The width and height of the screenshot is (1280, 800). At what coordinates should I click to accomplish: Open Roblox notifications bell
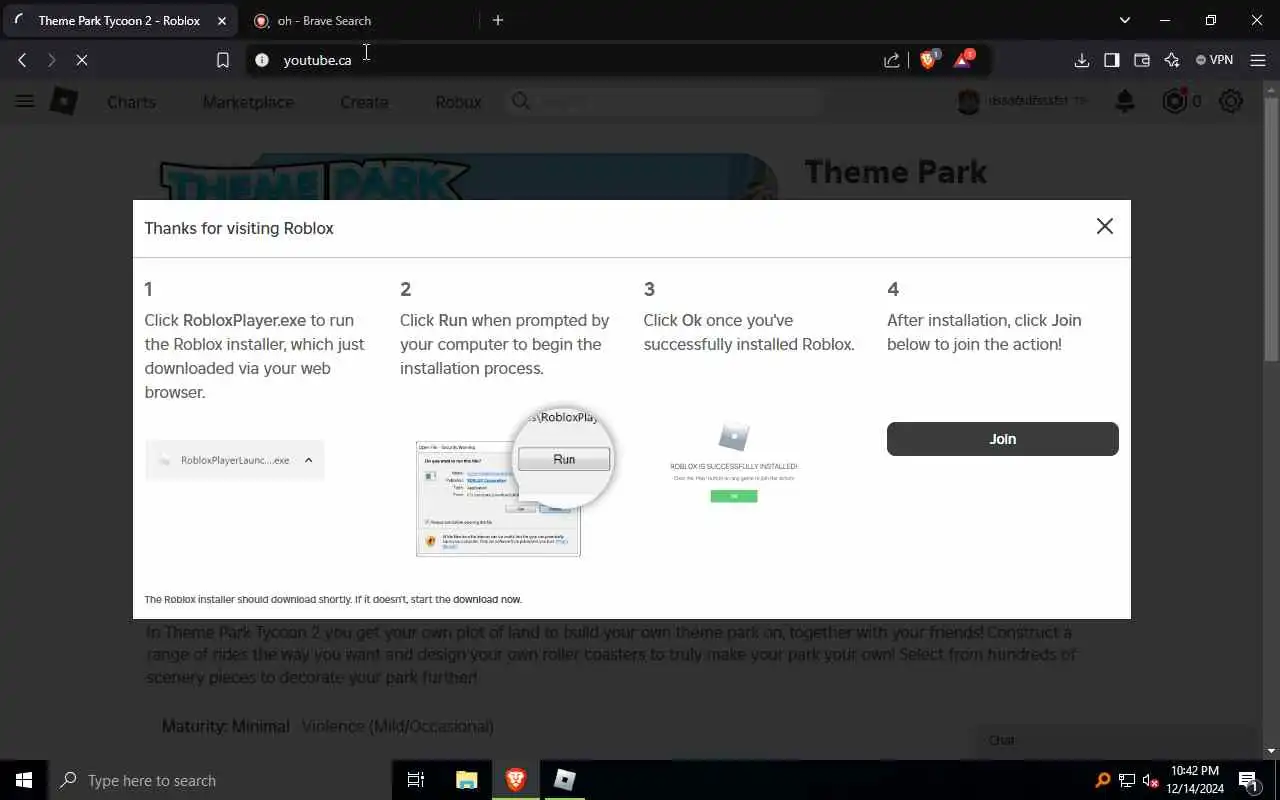[1125, 101]
